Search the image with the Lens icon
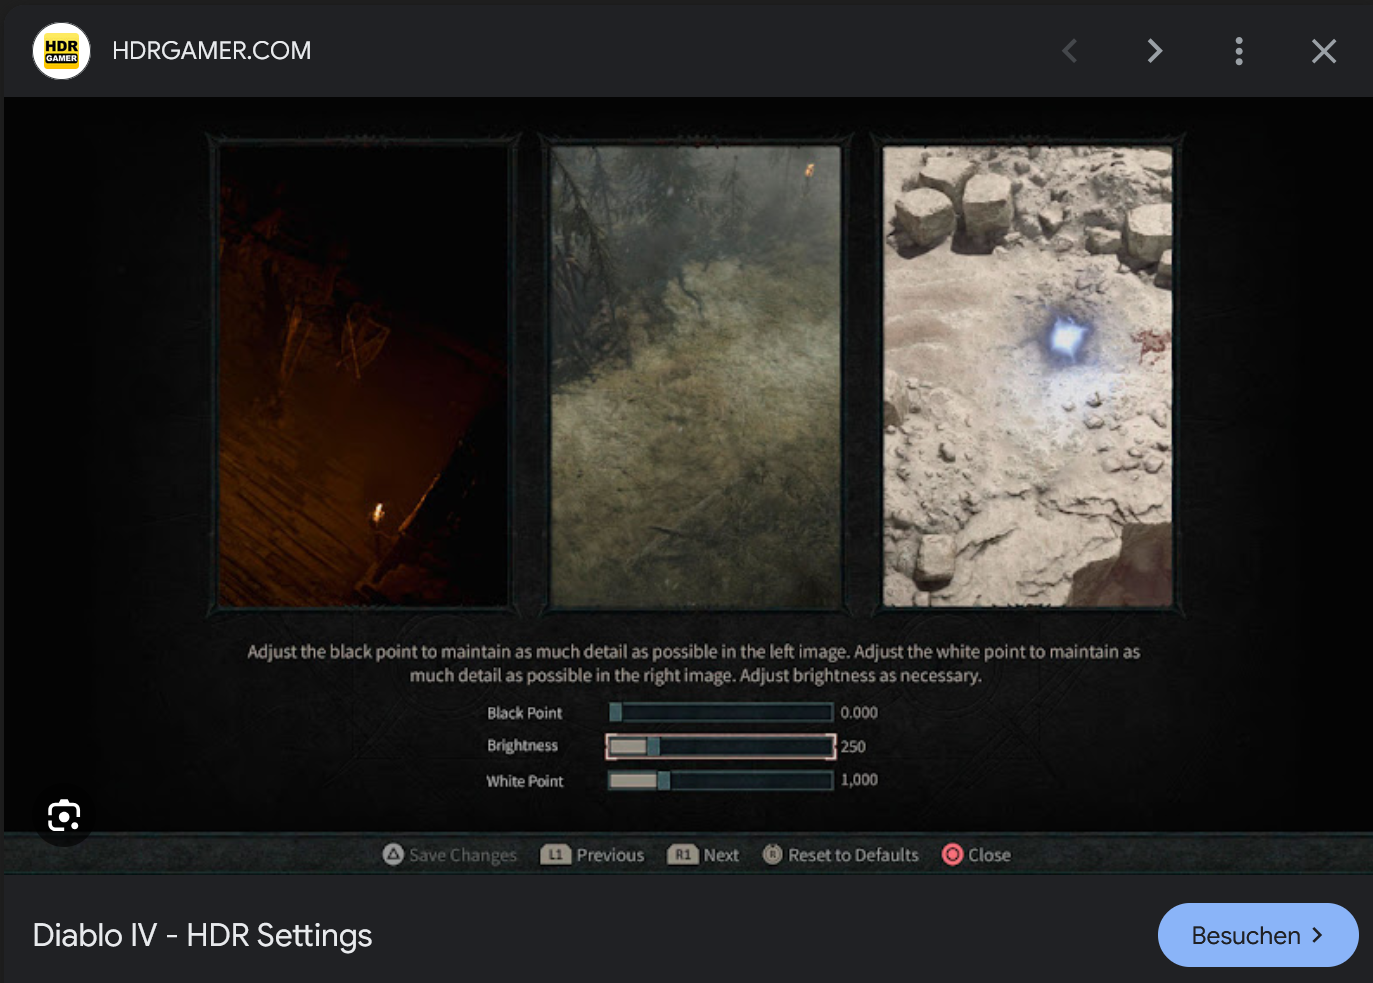This screenshot has width=1373, height=983. click(x=64, y=816)
